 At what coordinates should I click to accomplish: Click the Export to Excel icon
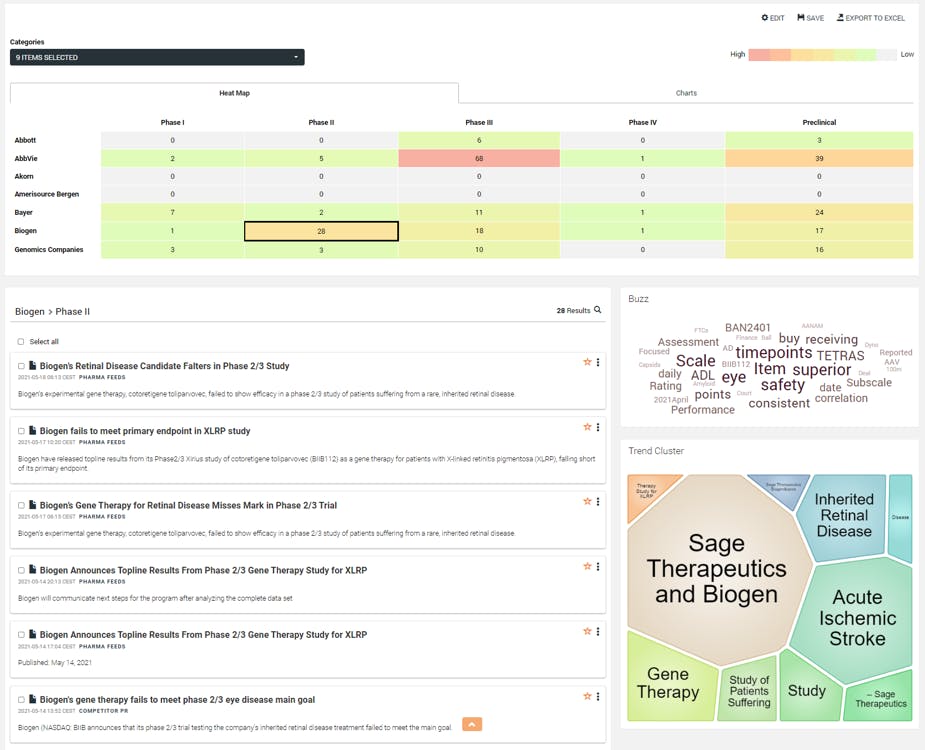click(x=840, y=18)
